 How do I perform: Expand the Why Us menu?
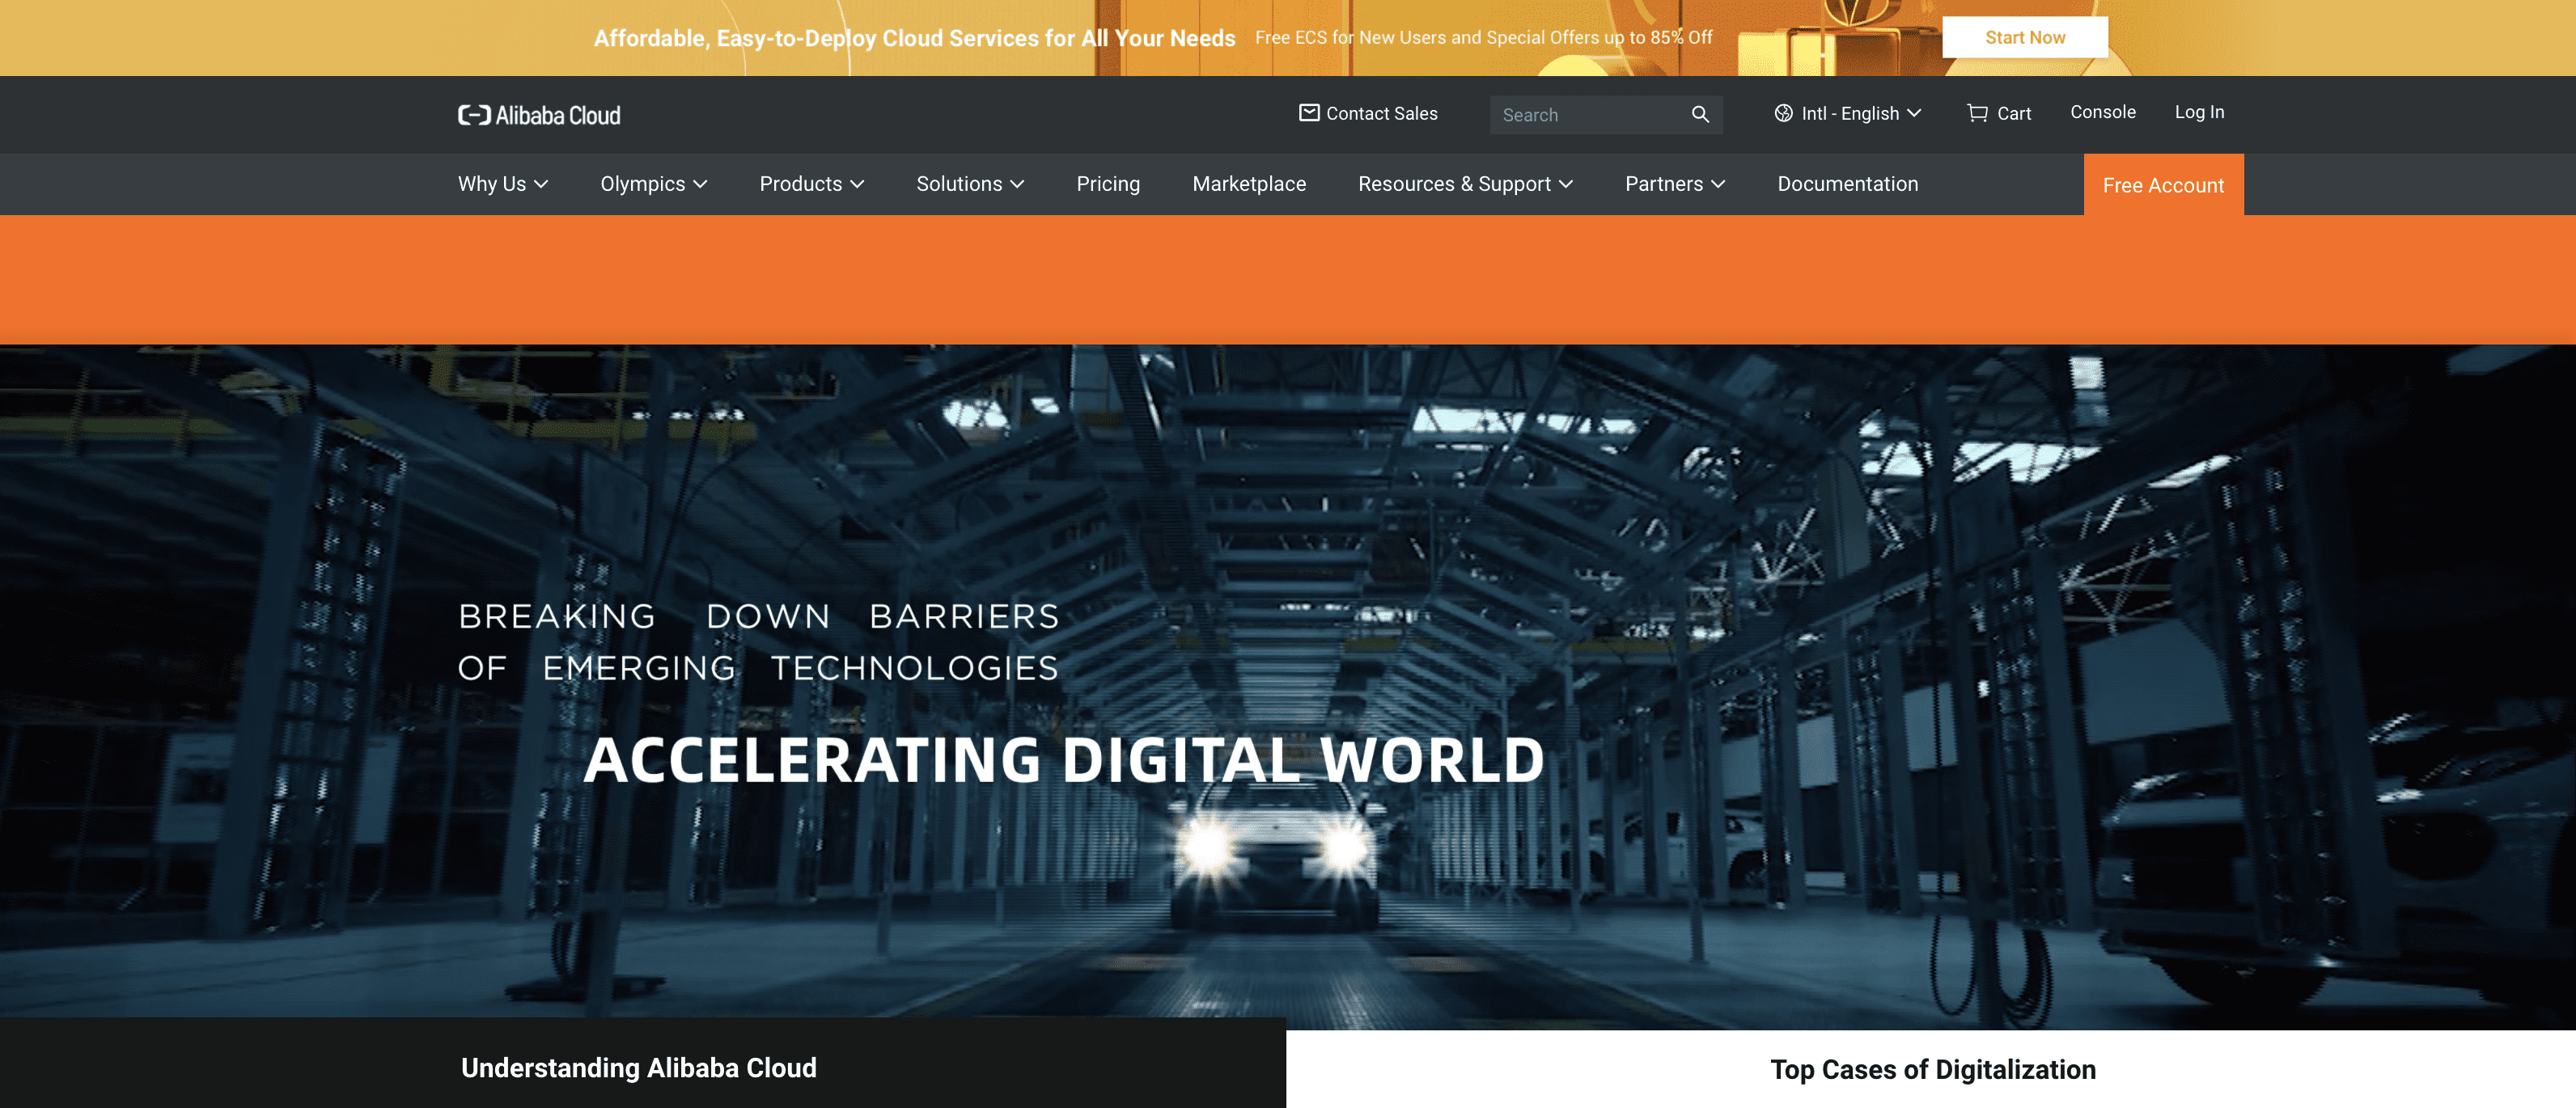(503, 184)
